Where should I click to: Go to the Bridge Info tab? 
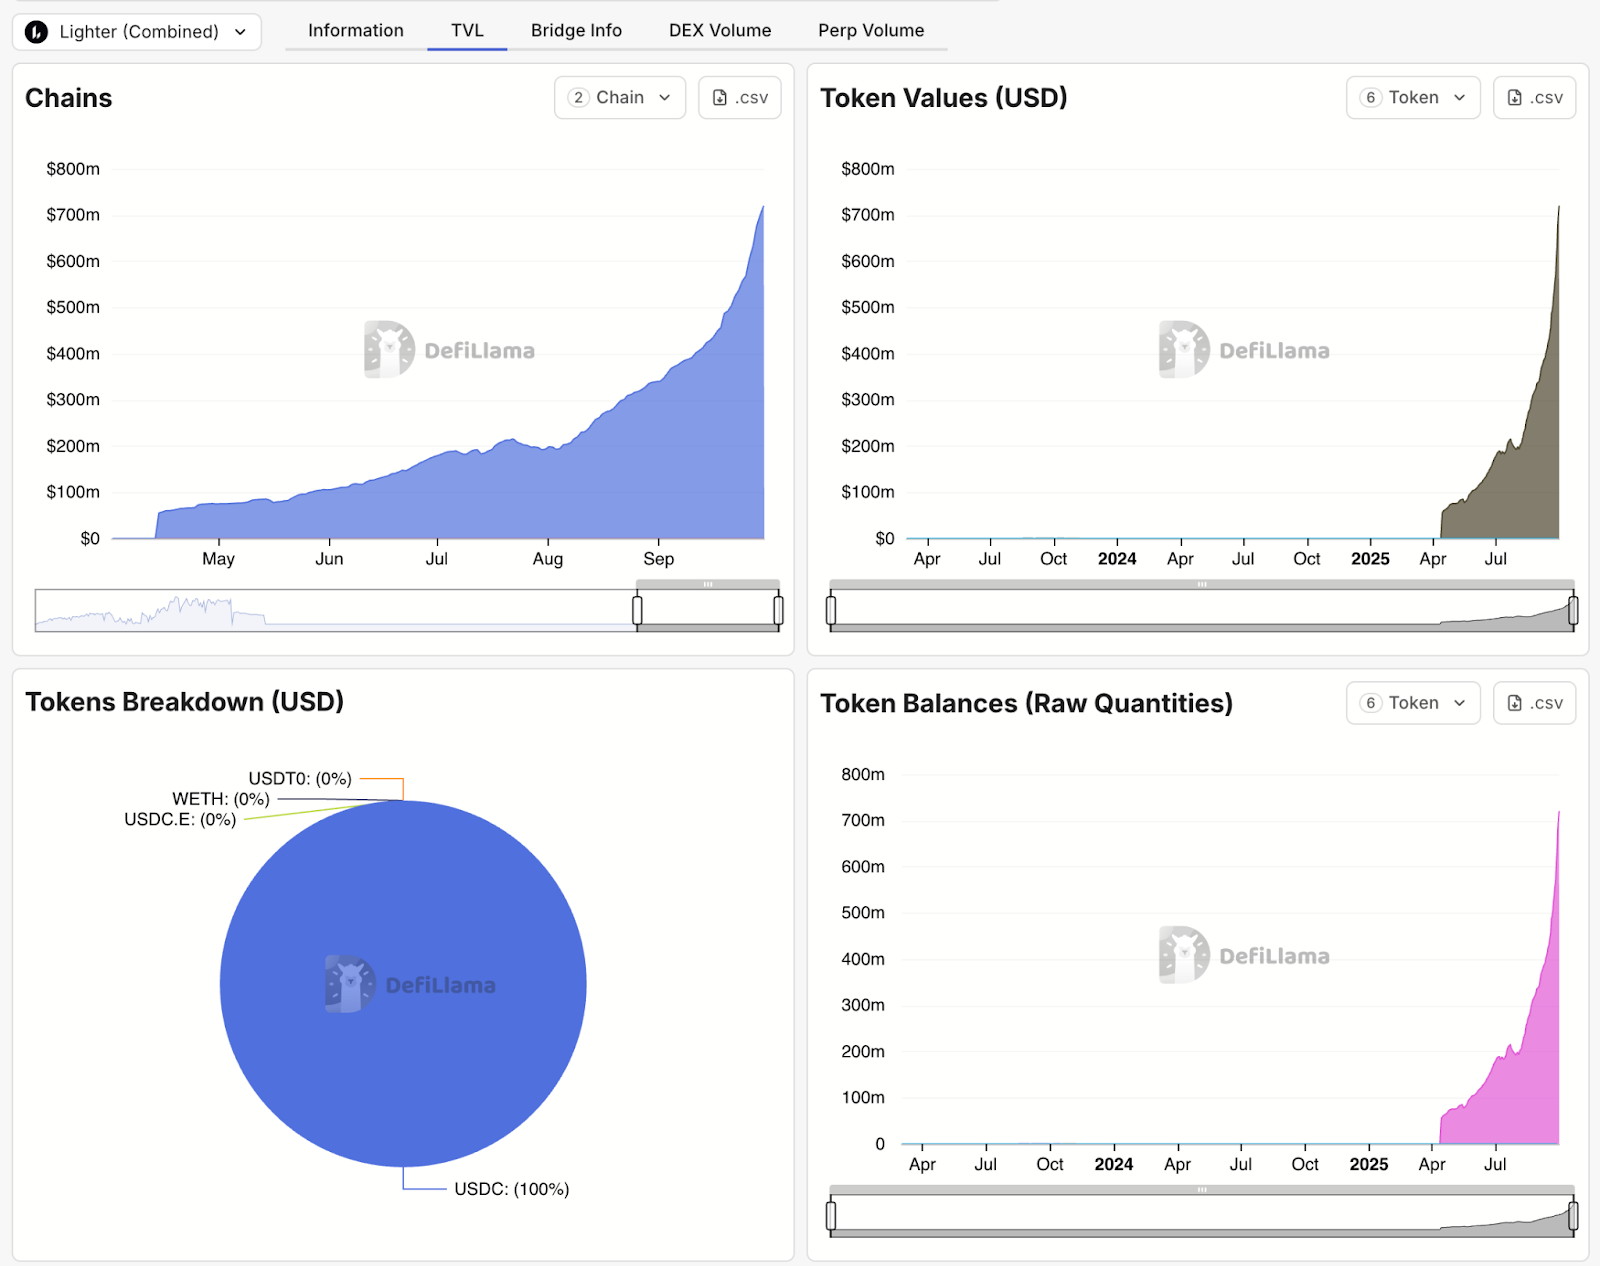pos(576,30)
